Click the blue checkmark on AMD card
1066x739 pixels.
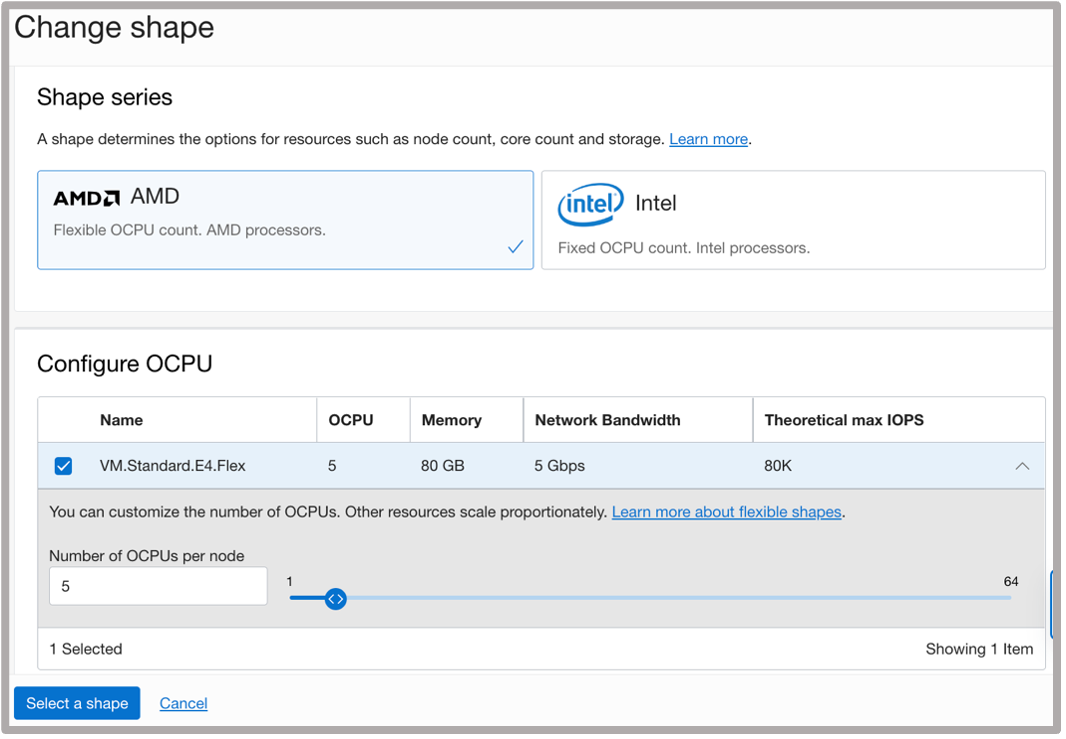click(515, 247)
